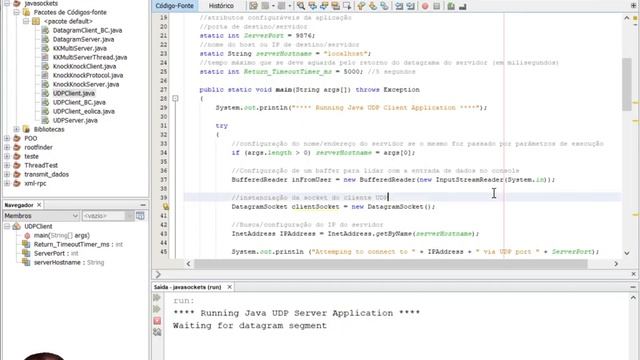Open DatagramServer.java file
Screen dimensions: 640x360
click(83, 39)
